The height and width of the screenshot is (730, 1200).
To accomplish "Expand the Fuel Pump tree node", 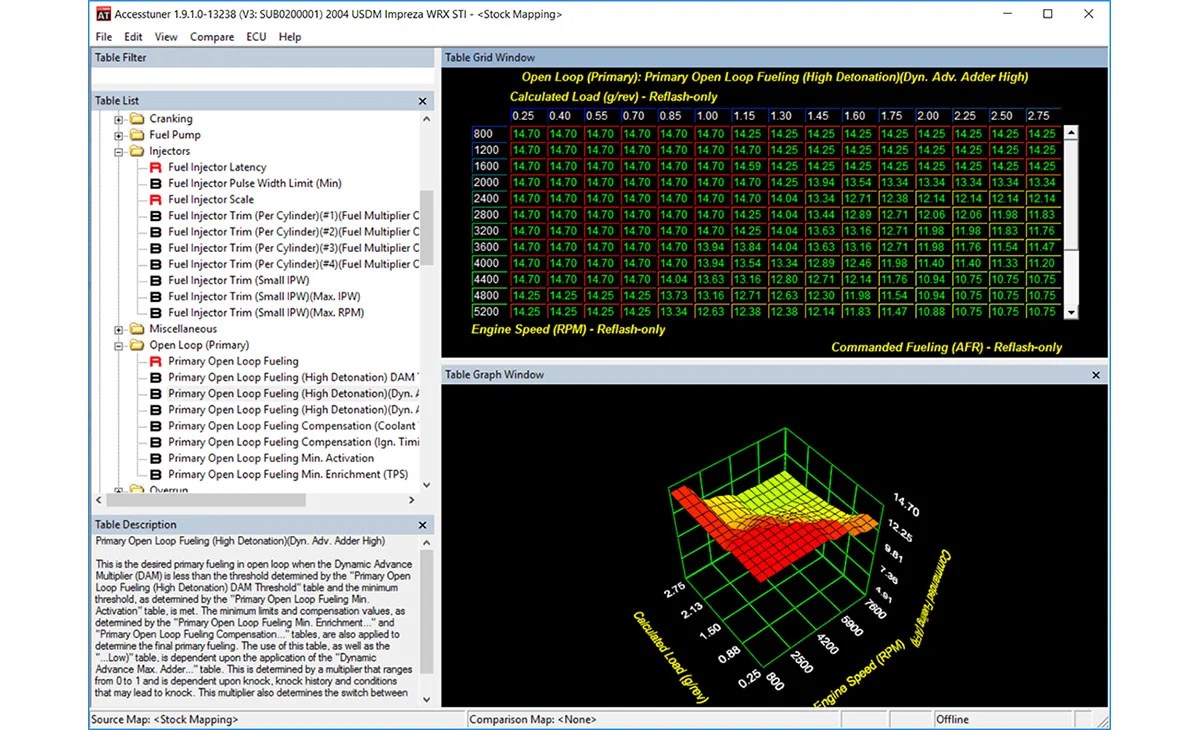I will (119, 135).
